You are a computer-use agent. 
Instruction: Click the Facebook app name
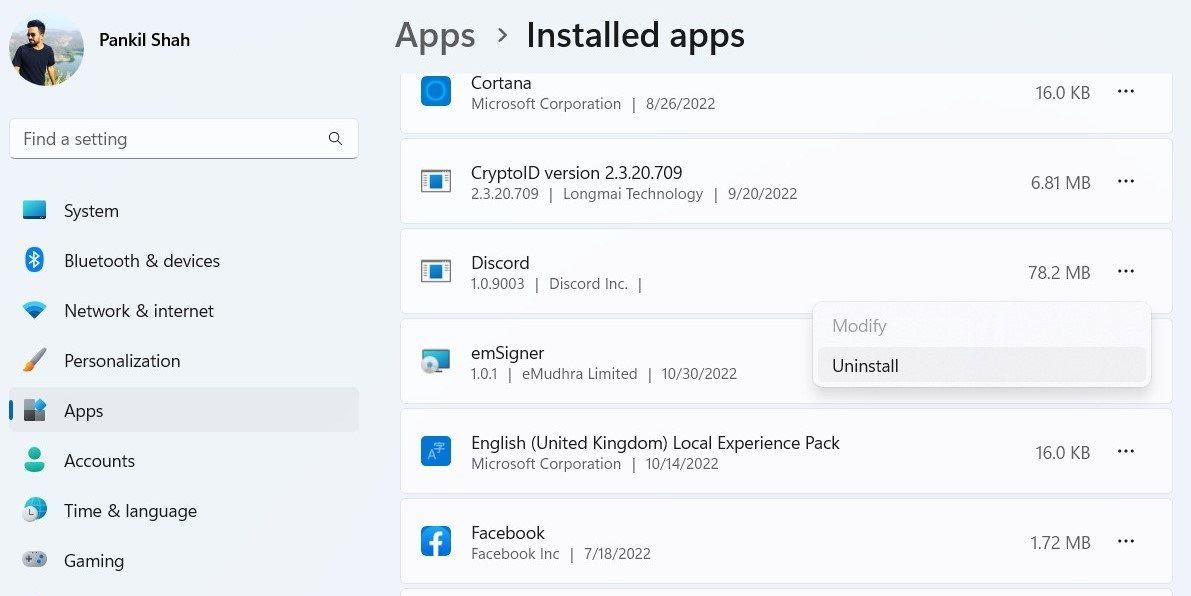[508, 532]
